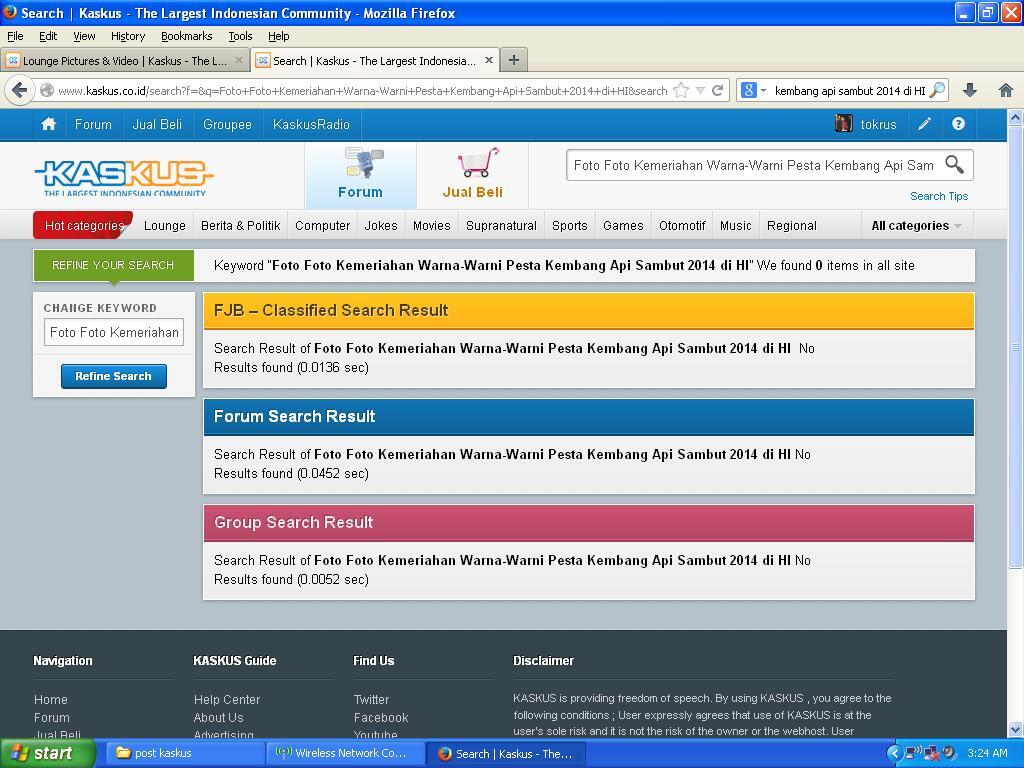
Task: Click the Kaskus logo
Action: pos(124,176)
